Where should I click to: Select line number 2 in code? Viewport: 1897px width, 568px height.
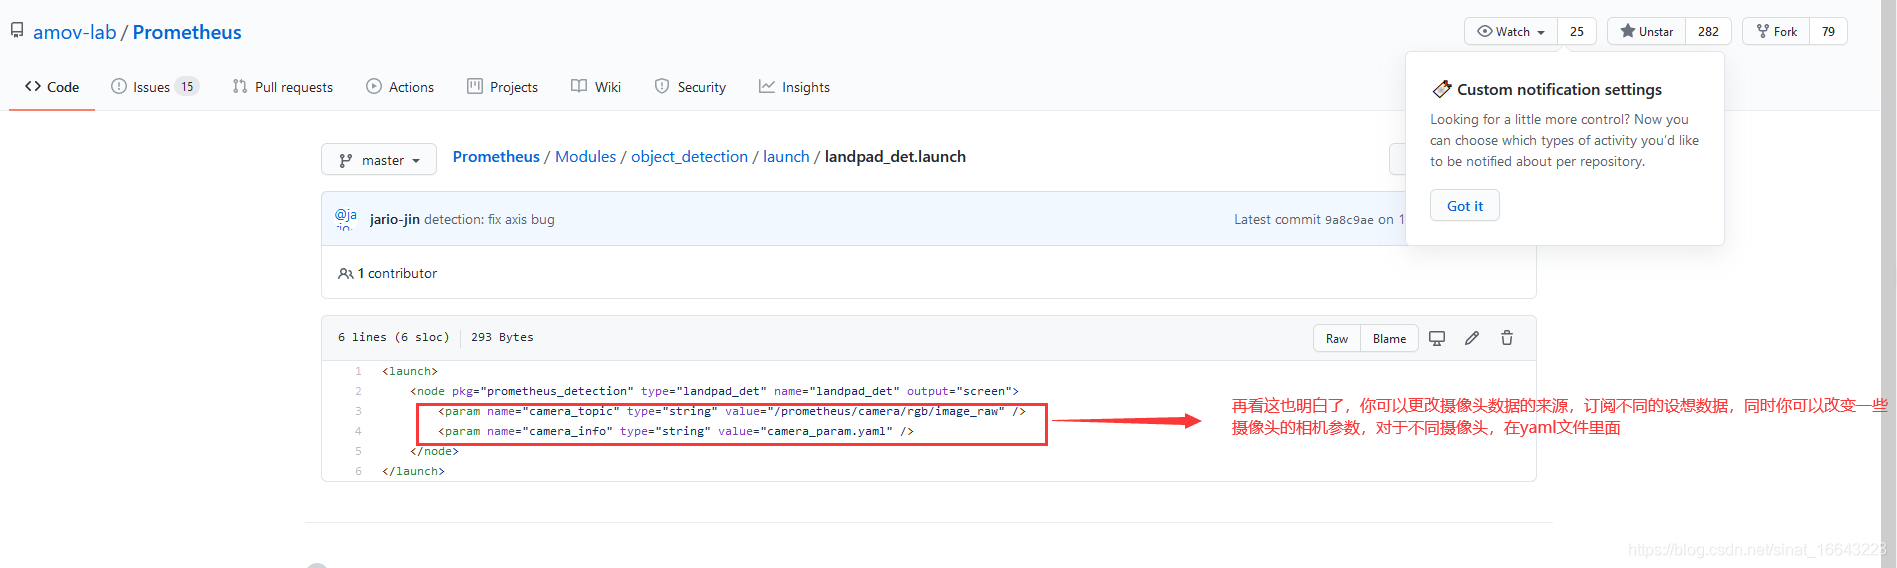[358, 391]
